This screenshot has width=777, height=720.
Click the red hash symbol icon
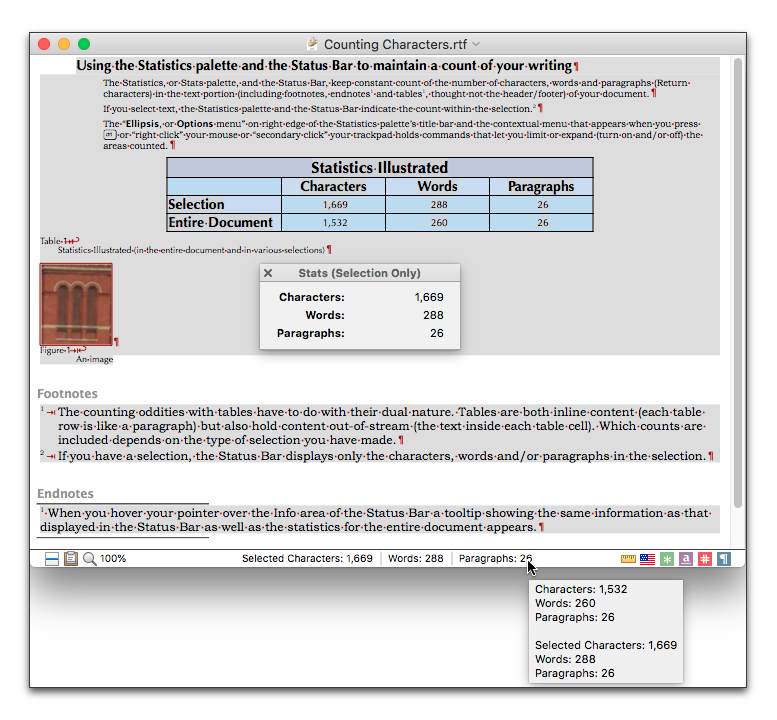(705, 559)
